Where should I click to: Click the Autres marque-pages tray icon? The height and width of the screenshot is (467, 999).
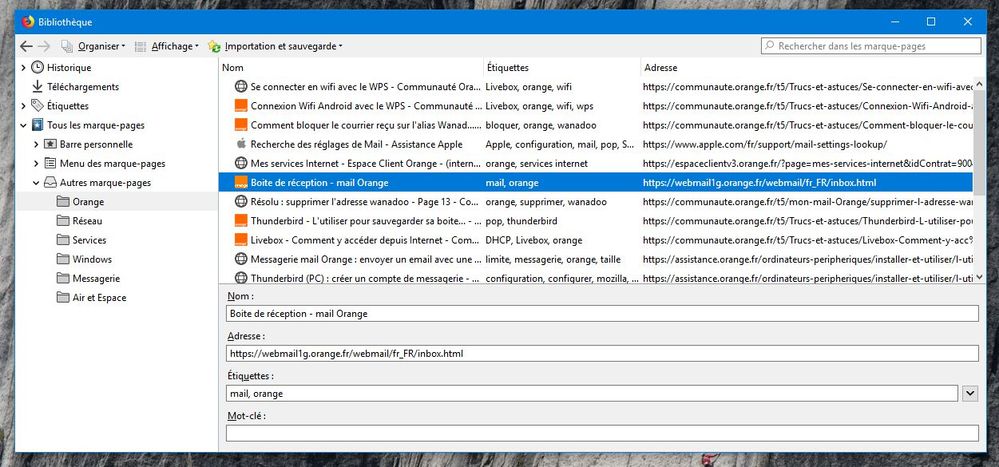tap(50, 183)
